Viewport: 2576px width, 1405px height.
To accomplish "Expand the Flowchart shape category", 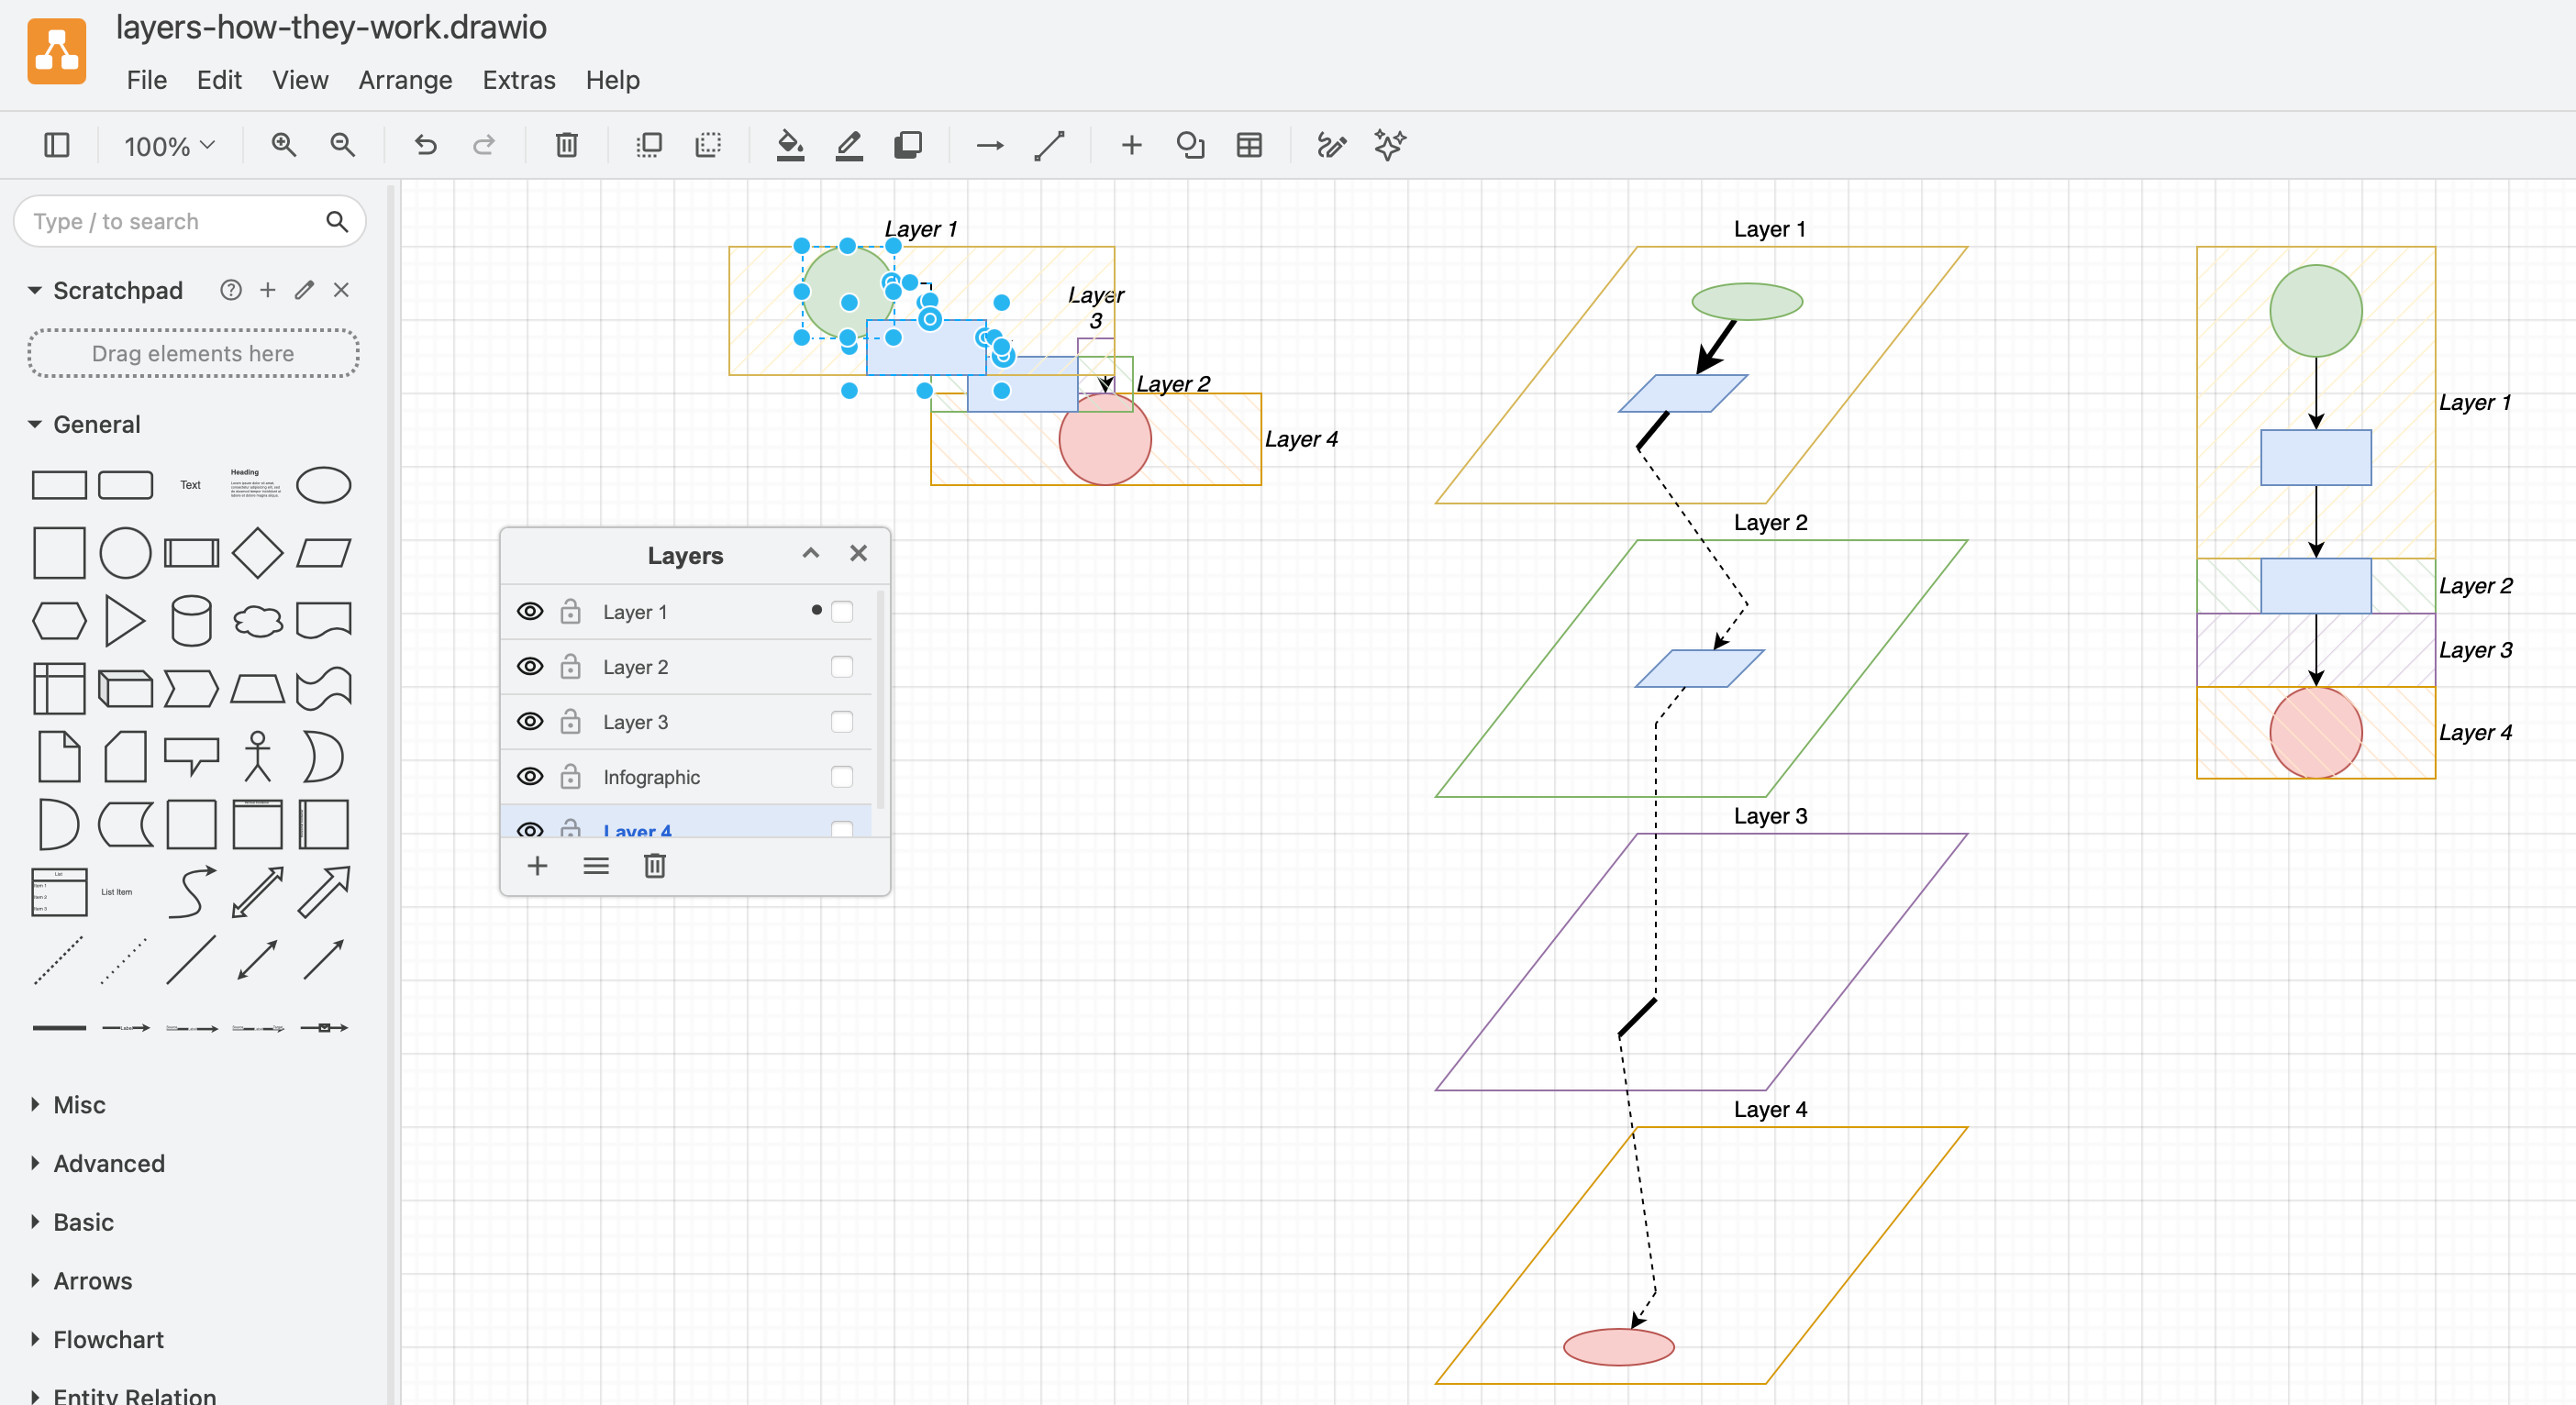I will 107,1339.
